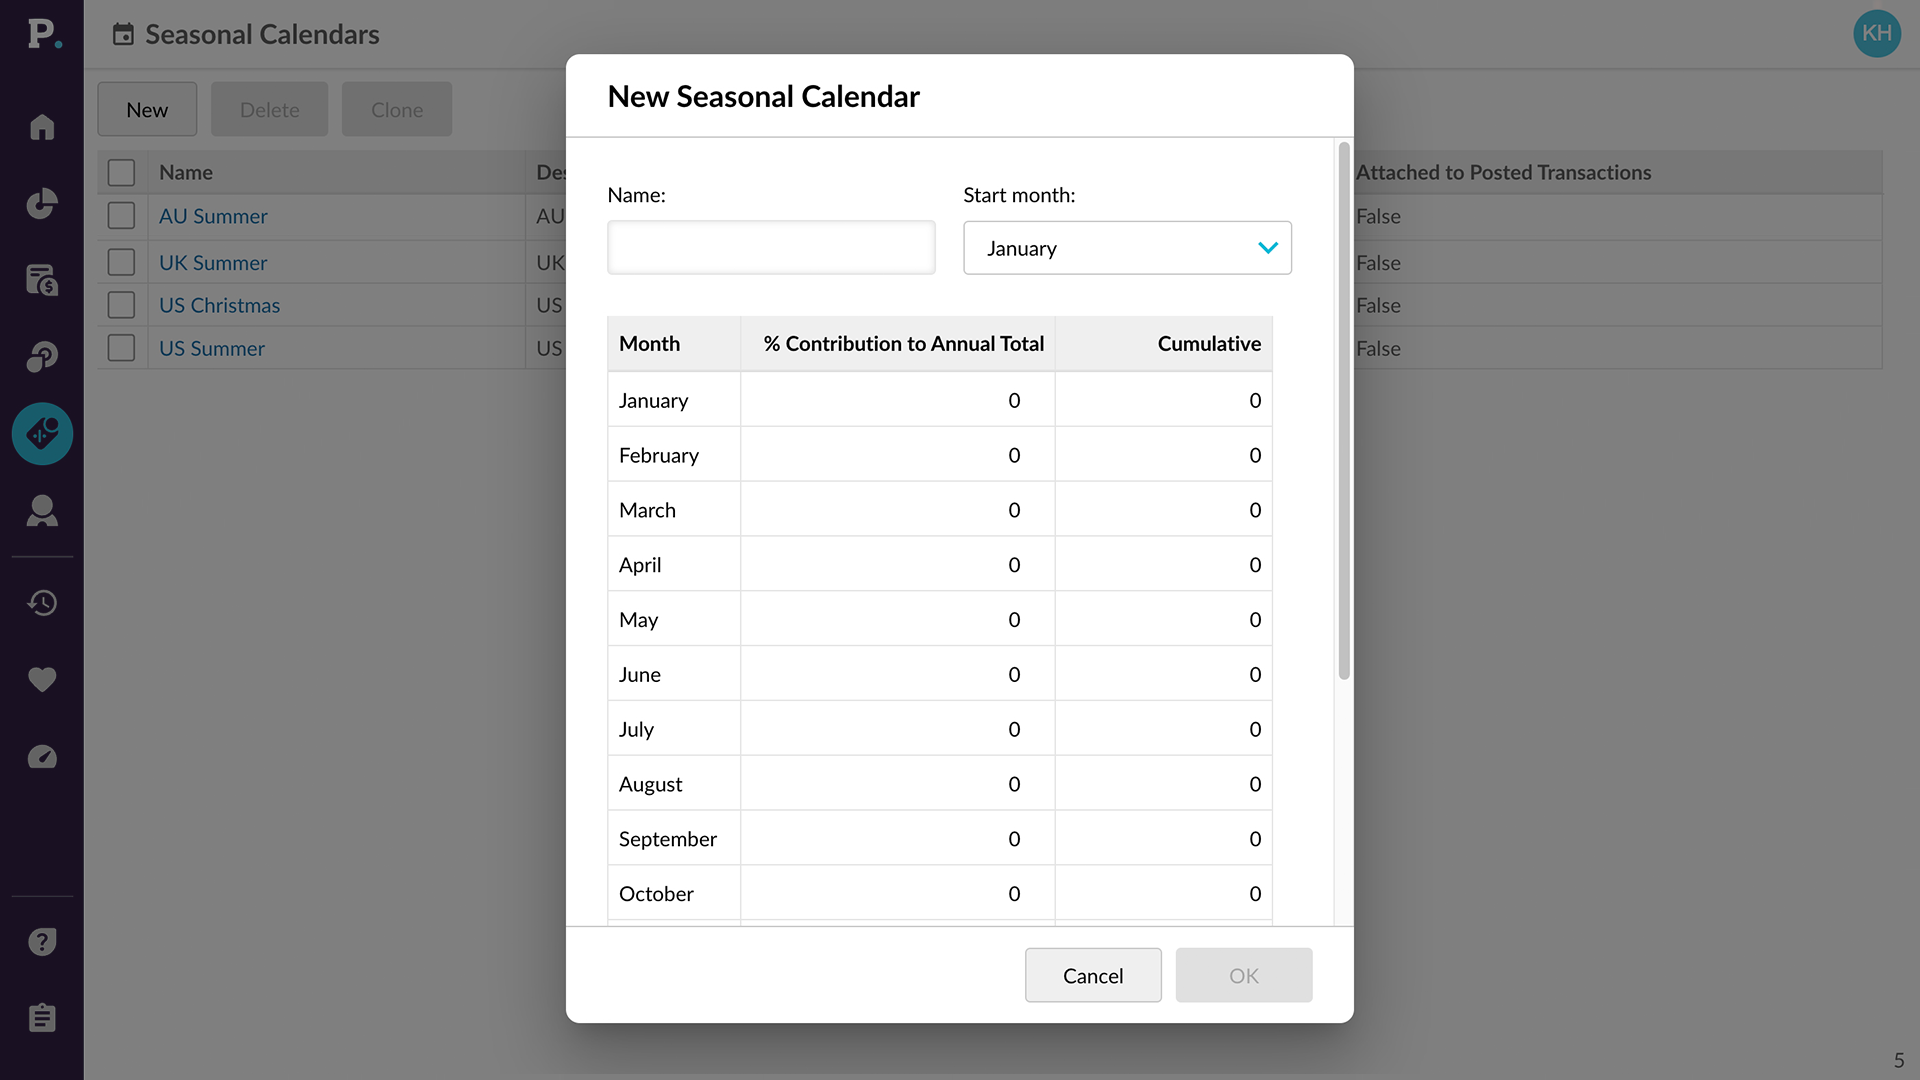Click the Start month chevron arrow

point(1268,248)
